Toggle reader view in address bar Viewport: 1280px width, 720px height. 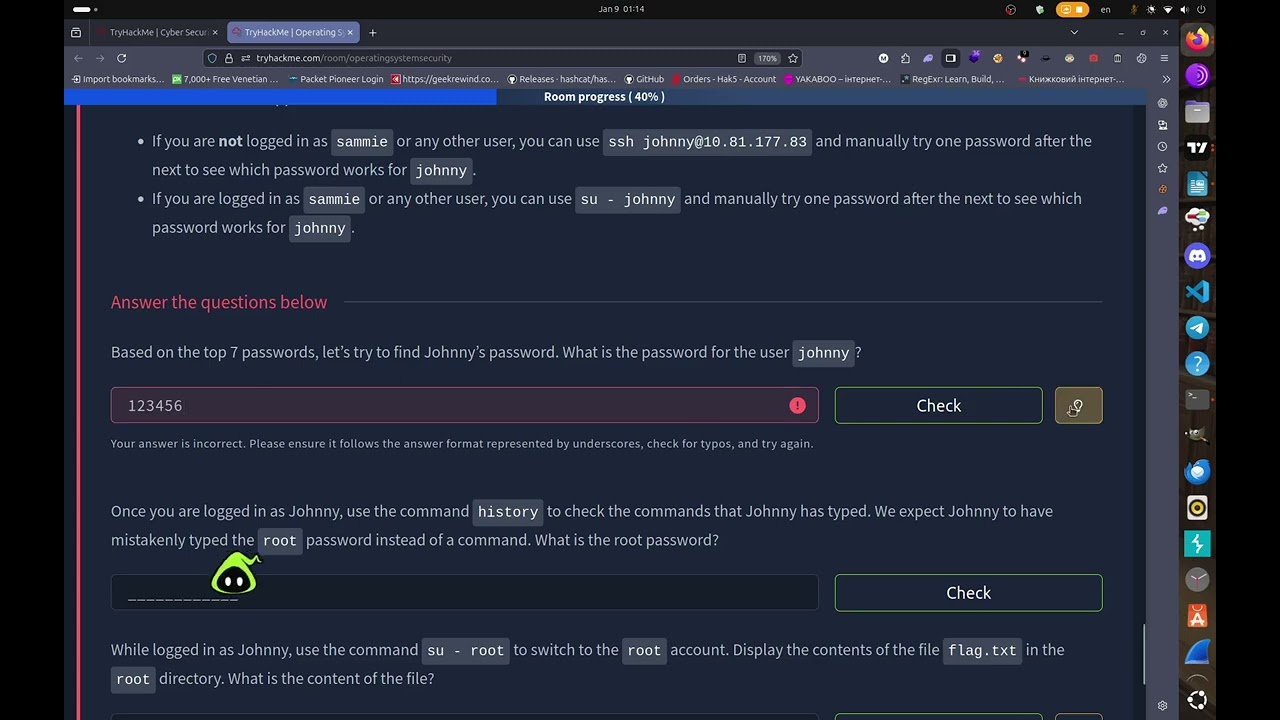pos(741,58)
